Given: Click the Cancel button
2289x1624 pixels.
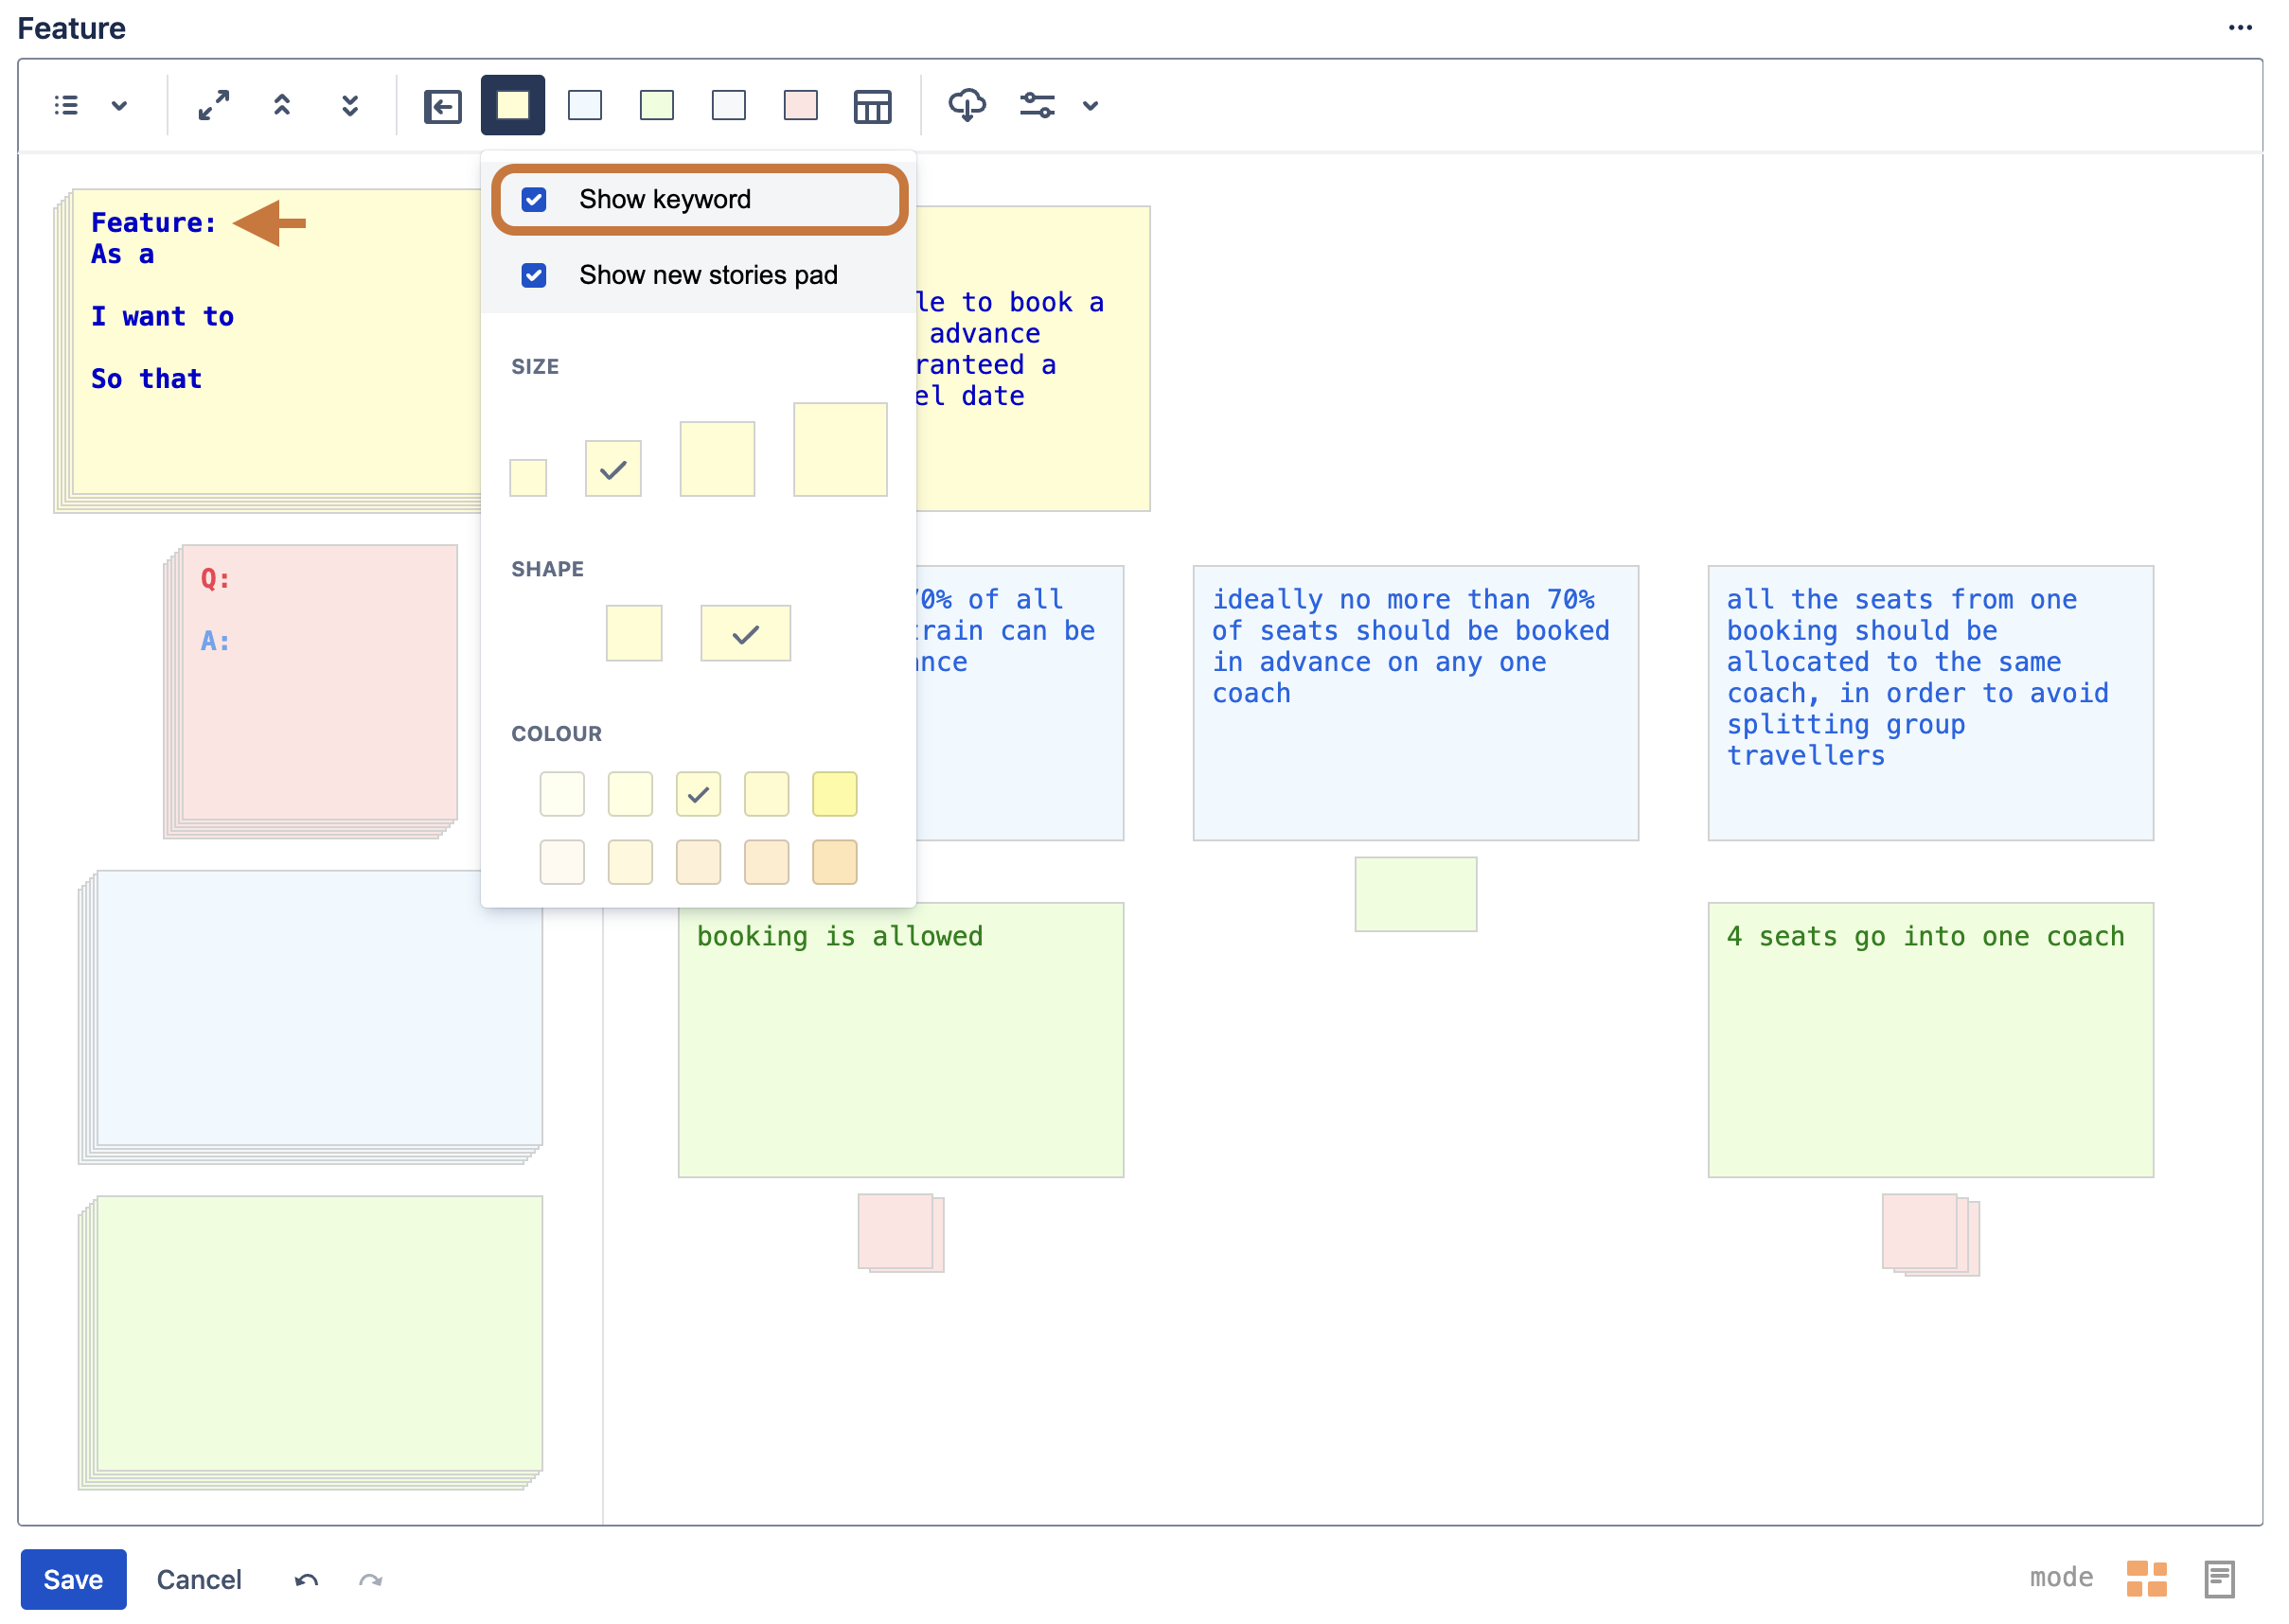Looking at the screenshot, I should point(199,1579).
